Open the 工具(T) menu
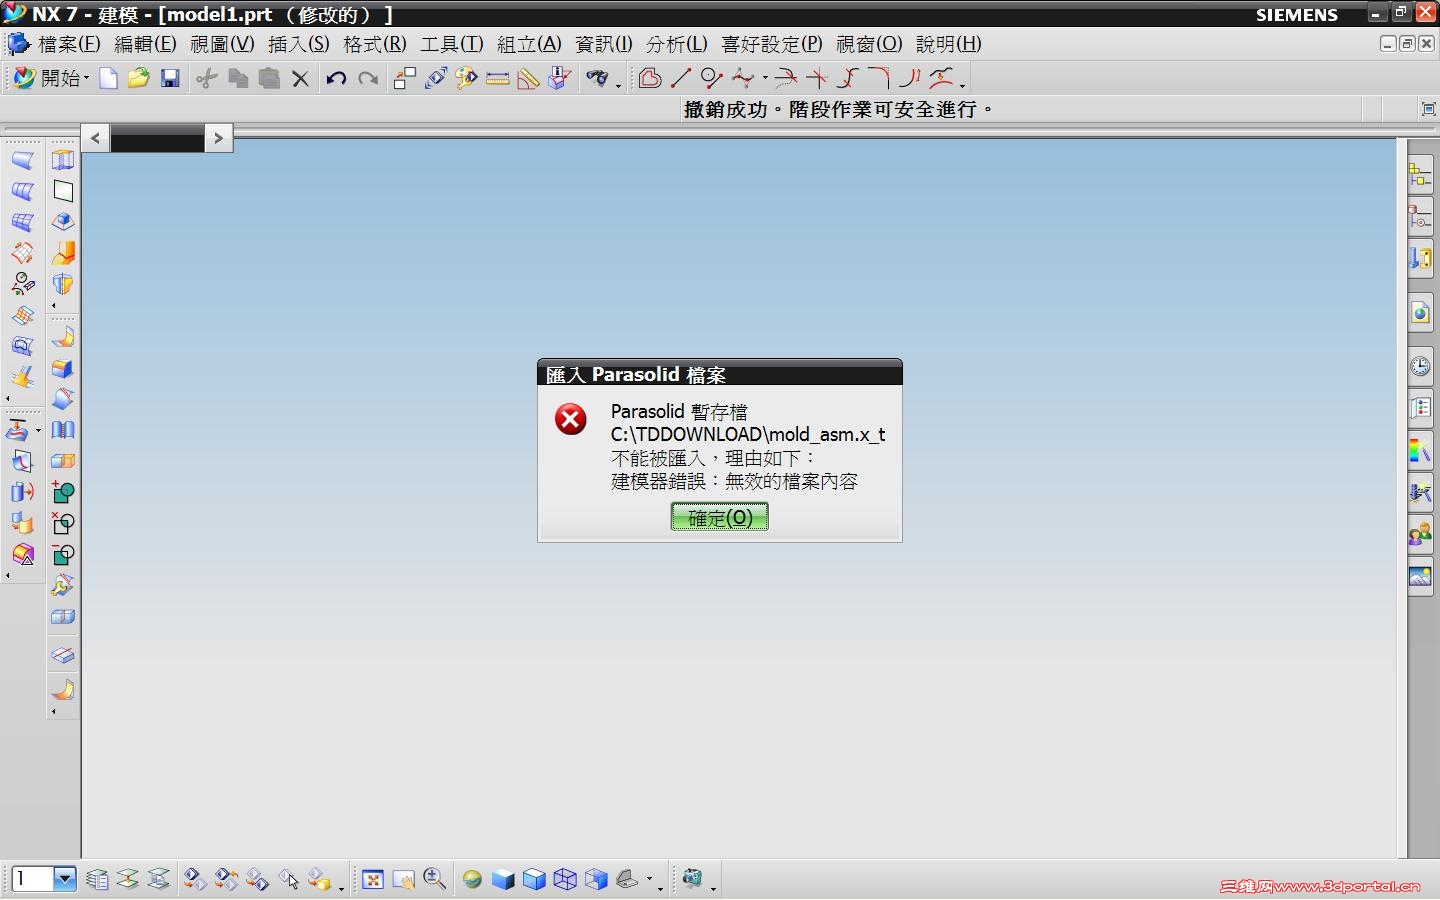This screenshot has height=900, width=1440. tap(451, 44)
